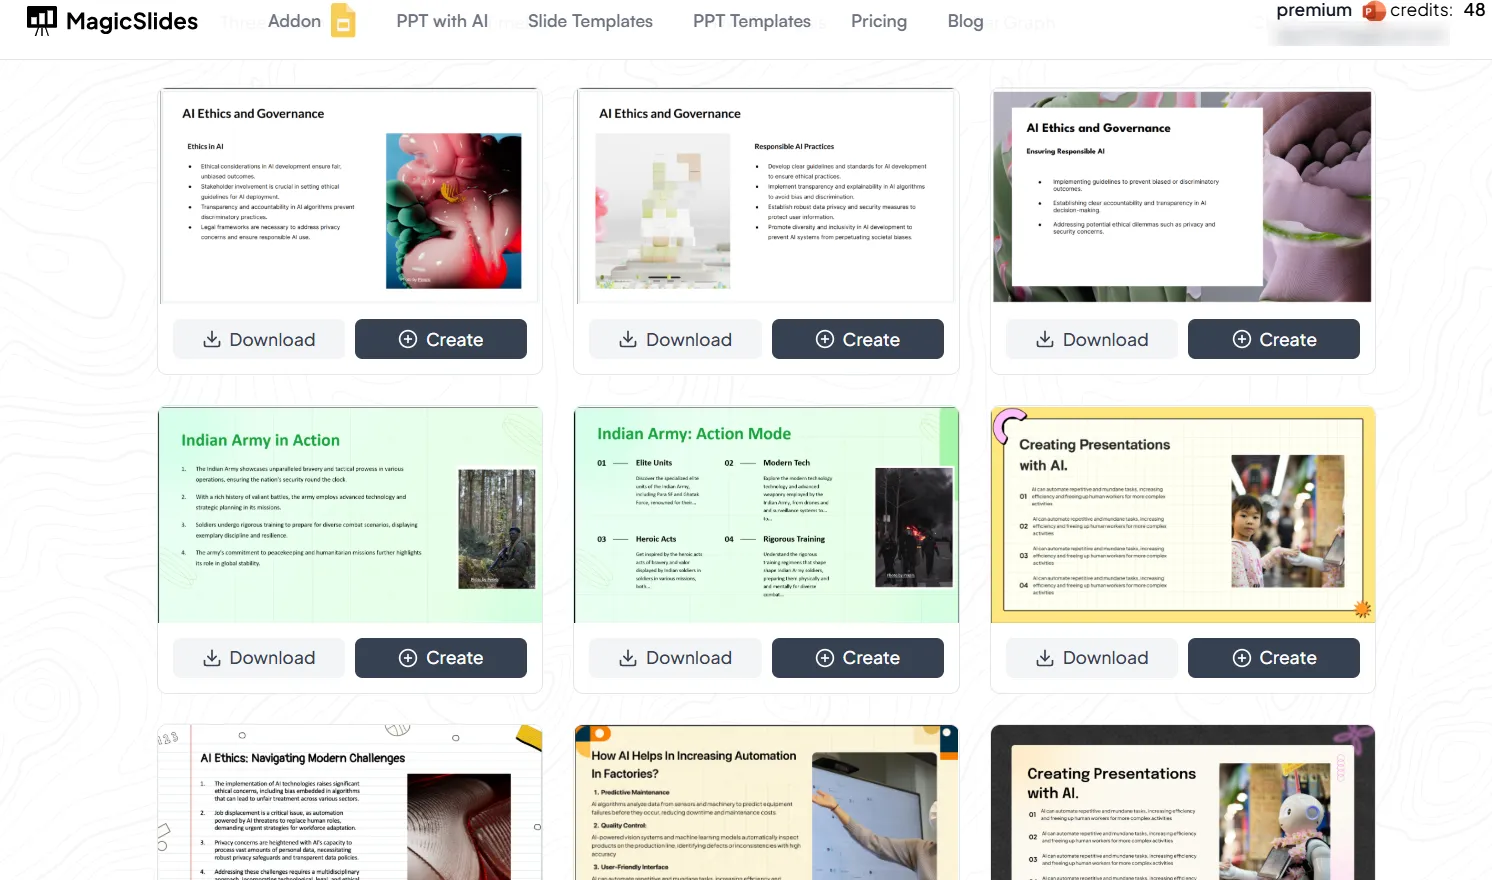Click the PowerPoint icon next to credits
Image resolution: width=1492 pixels, height=880 pixels.
pos(1374,11)
